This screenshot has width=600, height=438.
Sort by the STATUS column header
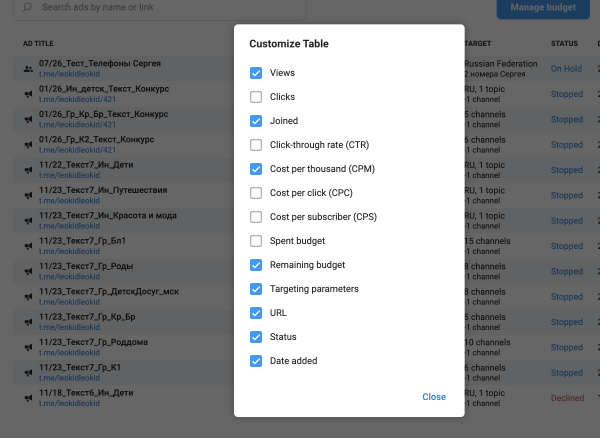pos(564,44)
